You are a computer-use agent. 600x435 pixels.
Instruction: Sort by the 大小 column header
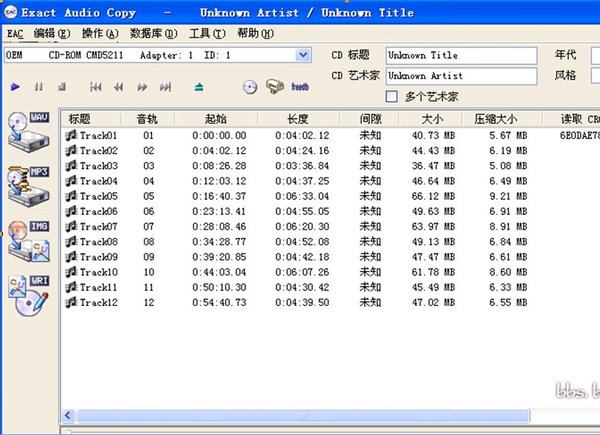point(431,119)
